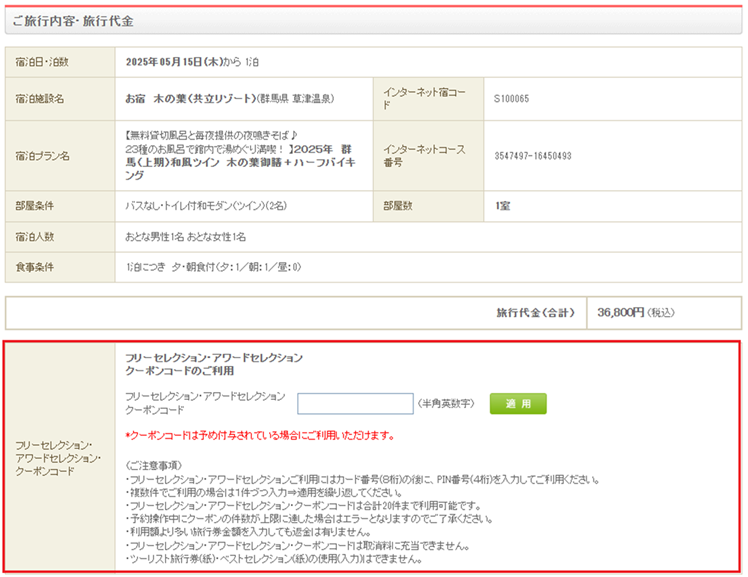
Task: Click the red coupon code warning note
Action: coord(259,436)
